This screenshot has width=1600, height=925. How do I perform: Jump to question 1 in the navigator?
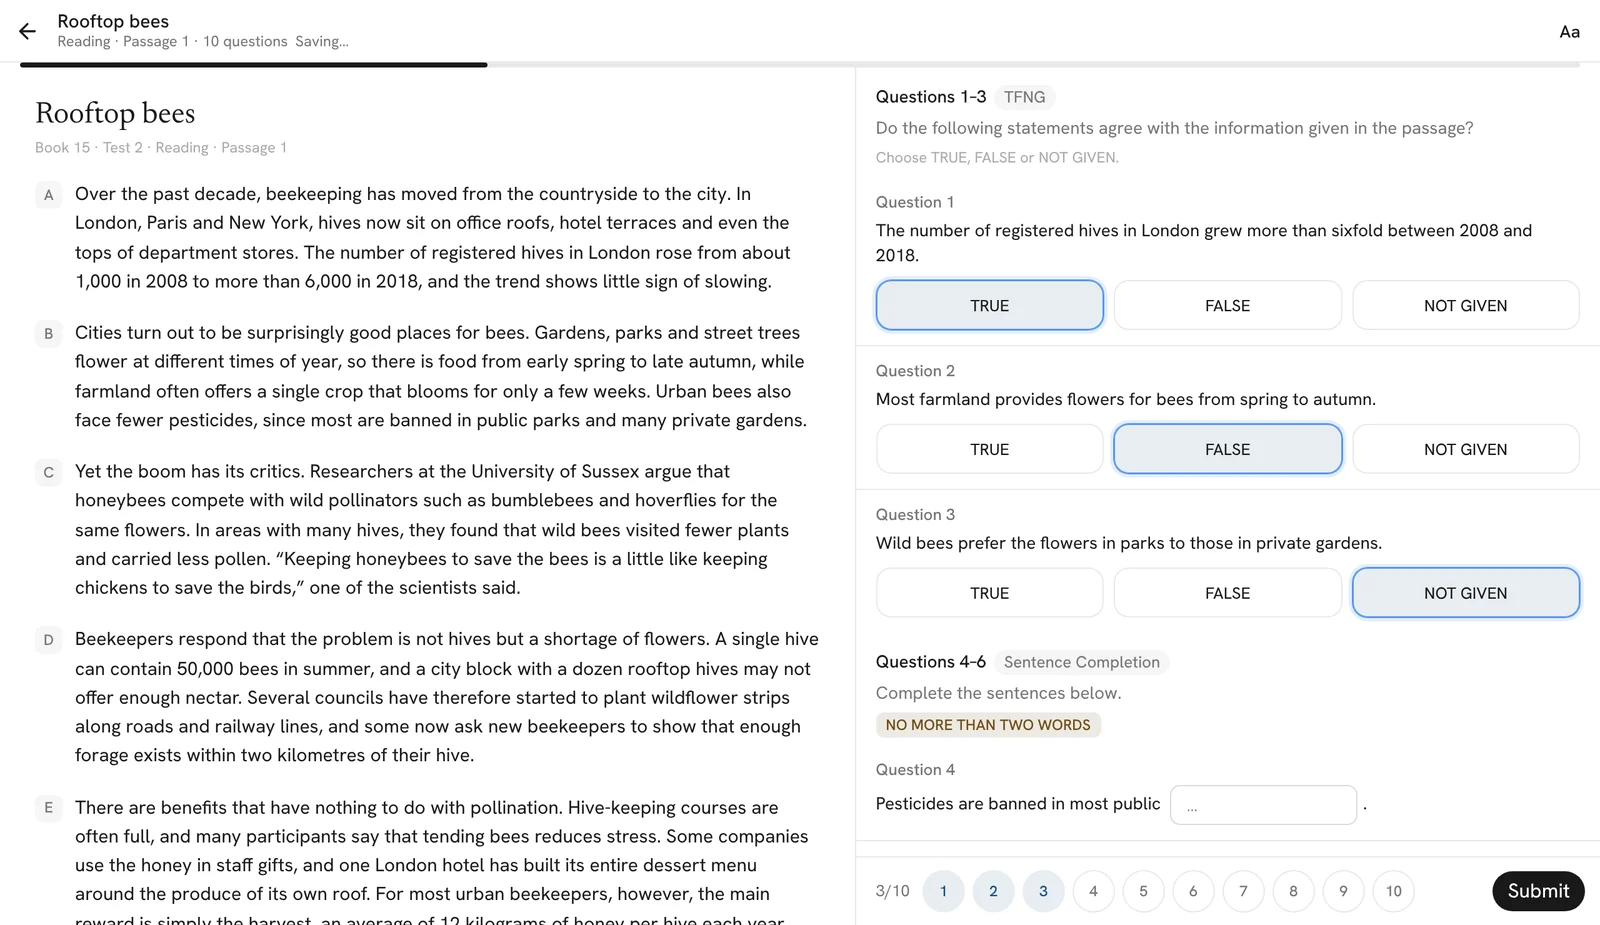coord(943,891)
